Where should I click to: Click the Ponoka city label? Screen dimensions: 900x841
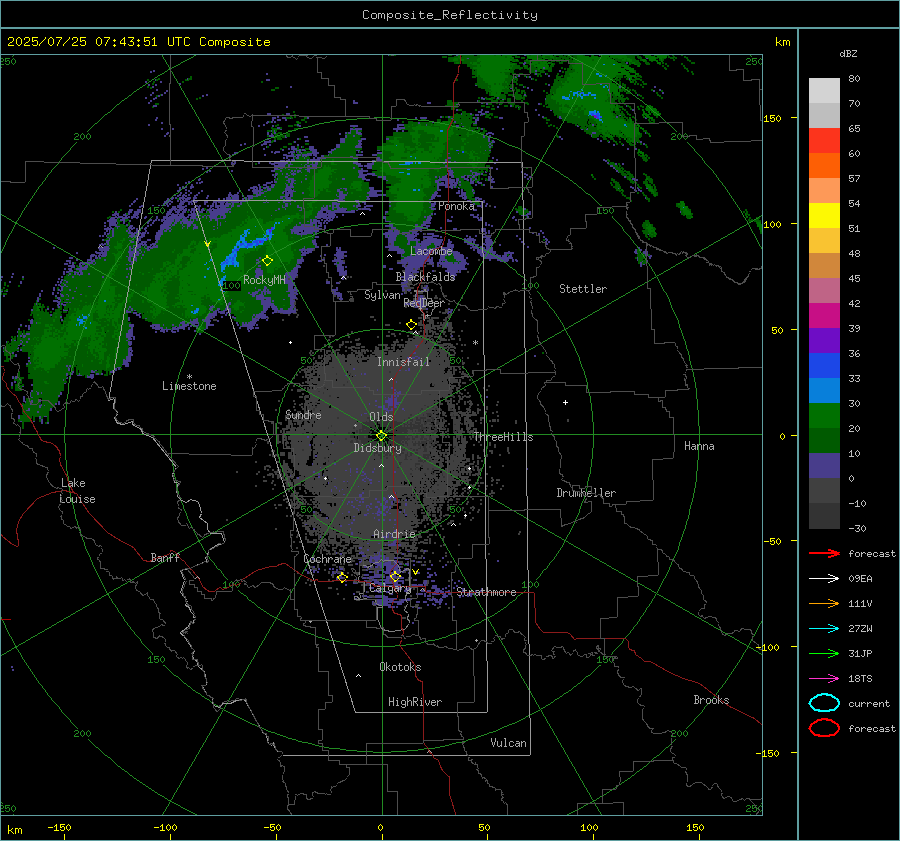456,206
